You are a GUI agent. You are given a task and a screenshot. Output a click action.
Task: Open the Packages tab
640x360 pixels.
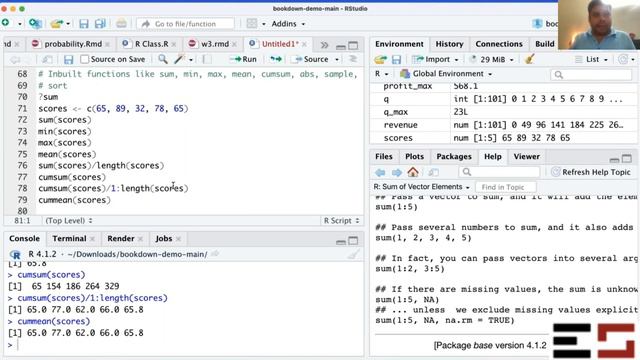click(454, 157)
